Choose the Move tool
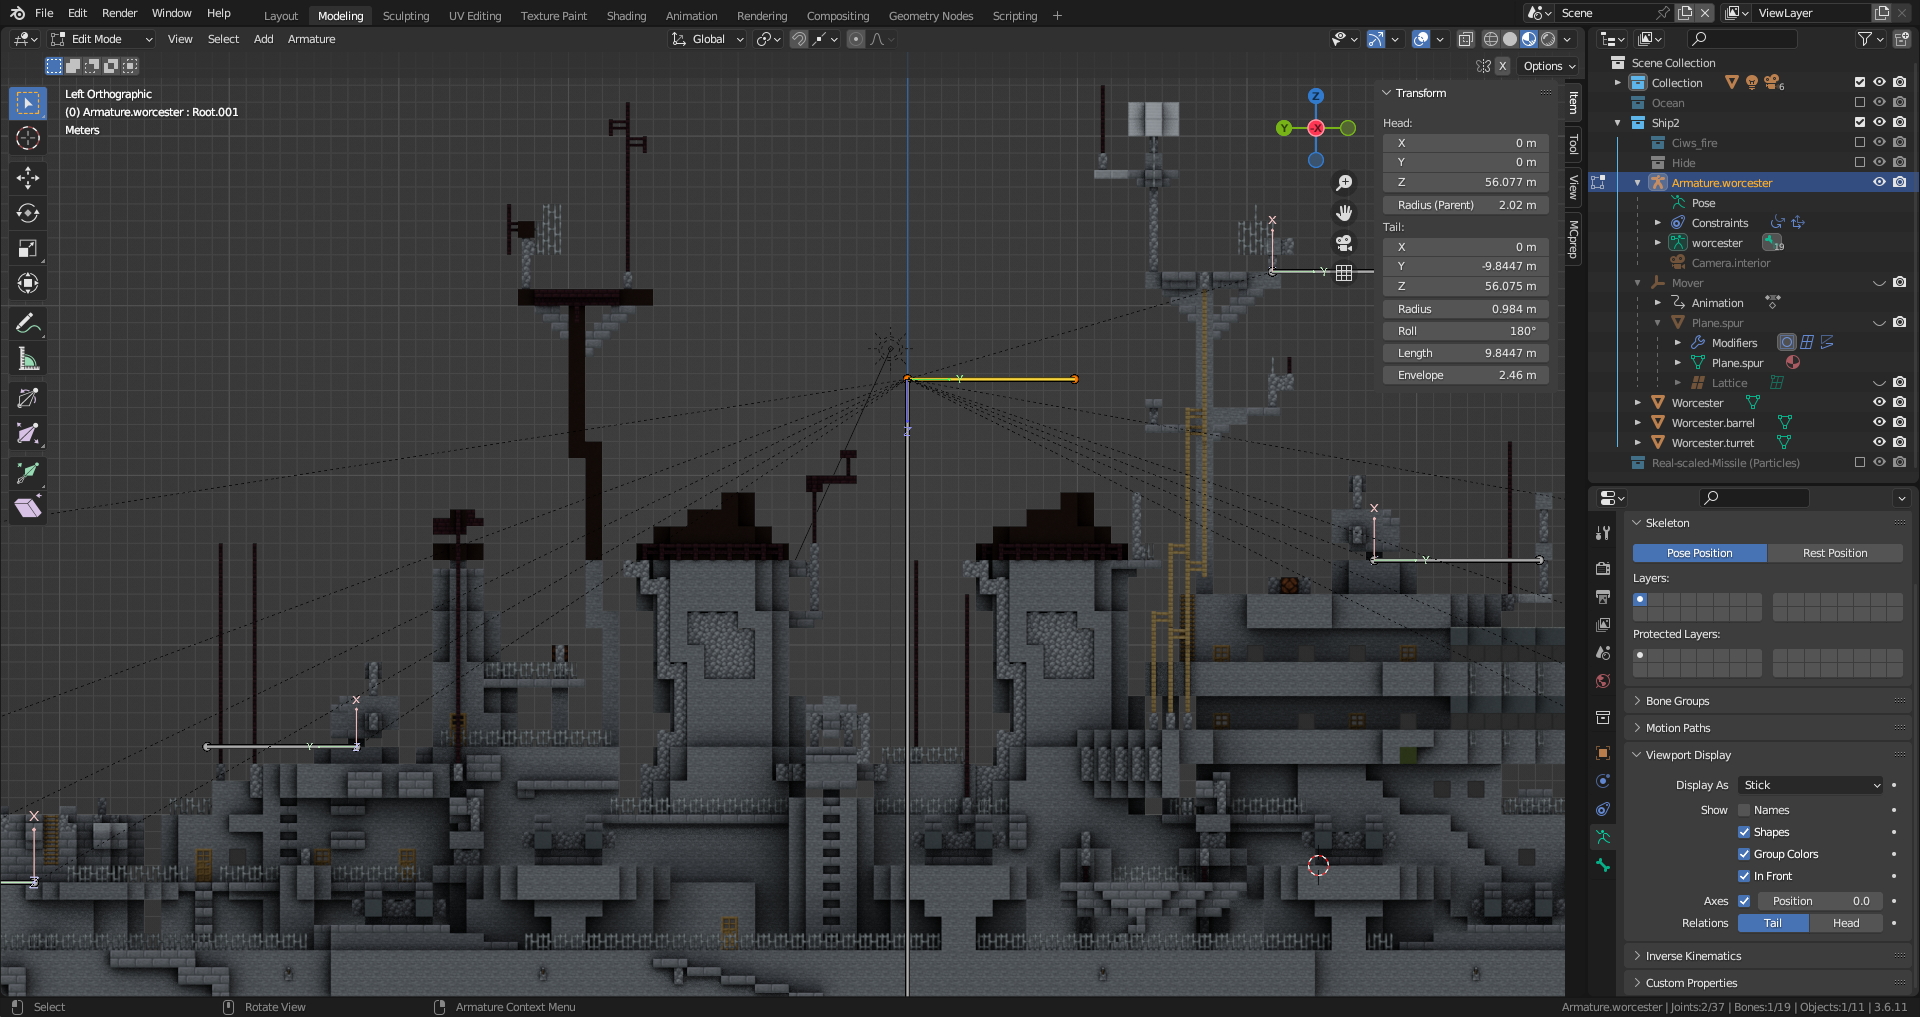This screenshot has width=1920, height=1017. (28, 178)
